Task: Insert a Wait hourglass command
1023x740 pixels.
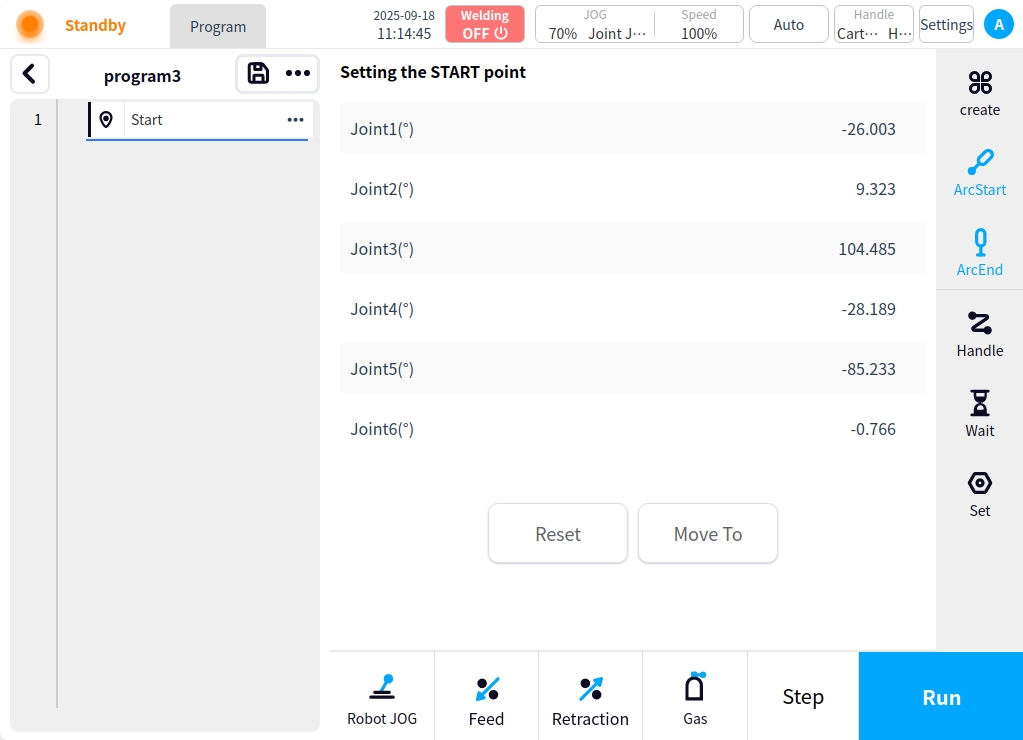Action: click(x=979, y=413)
